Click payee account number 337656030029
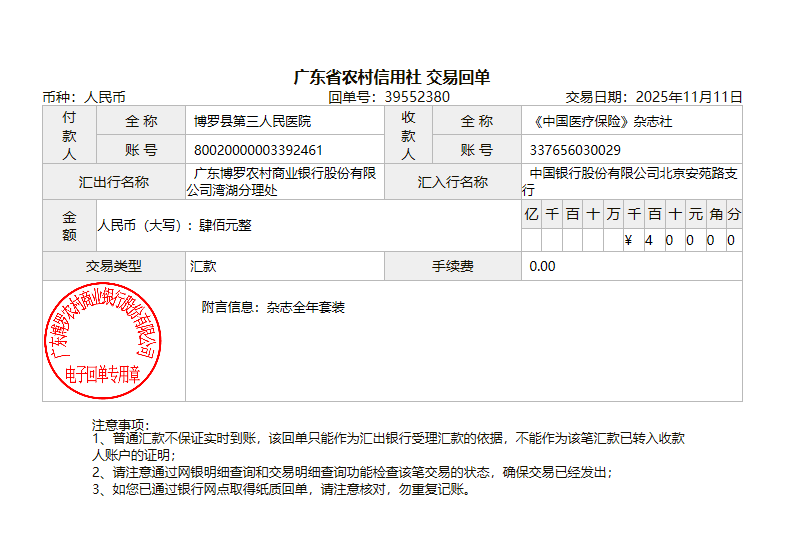The width and height of the screenshot is (802, 544). pyautogui.click(x=574, y=150)
